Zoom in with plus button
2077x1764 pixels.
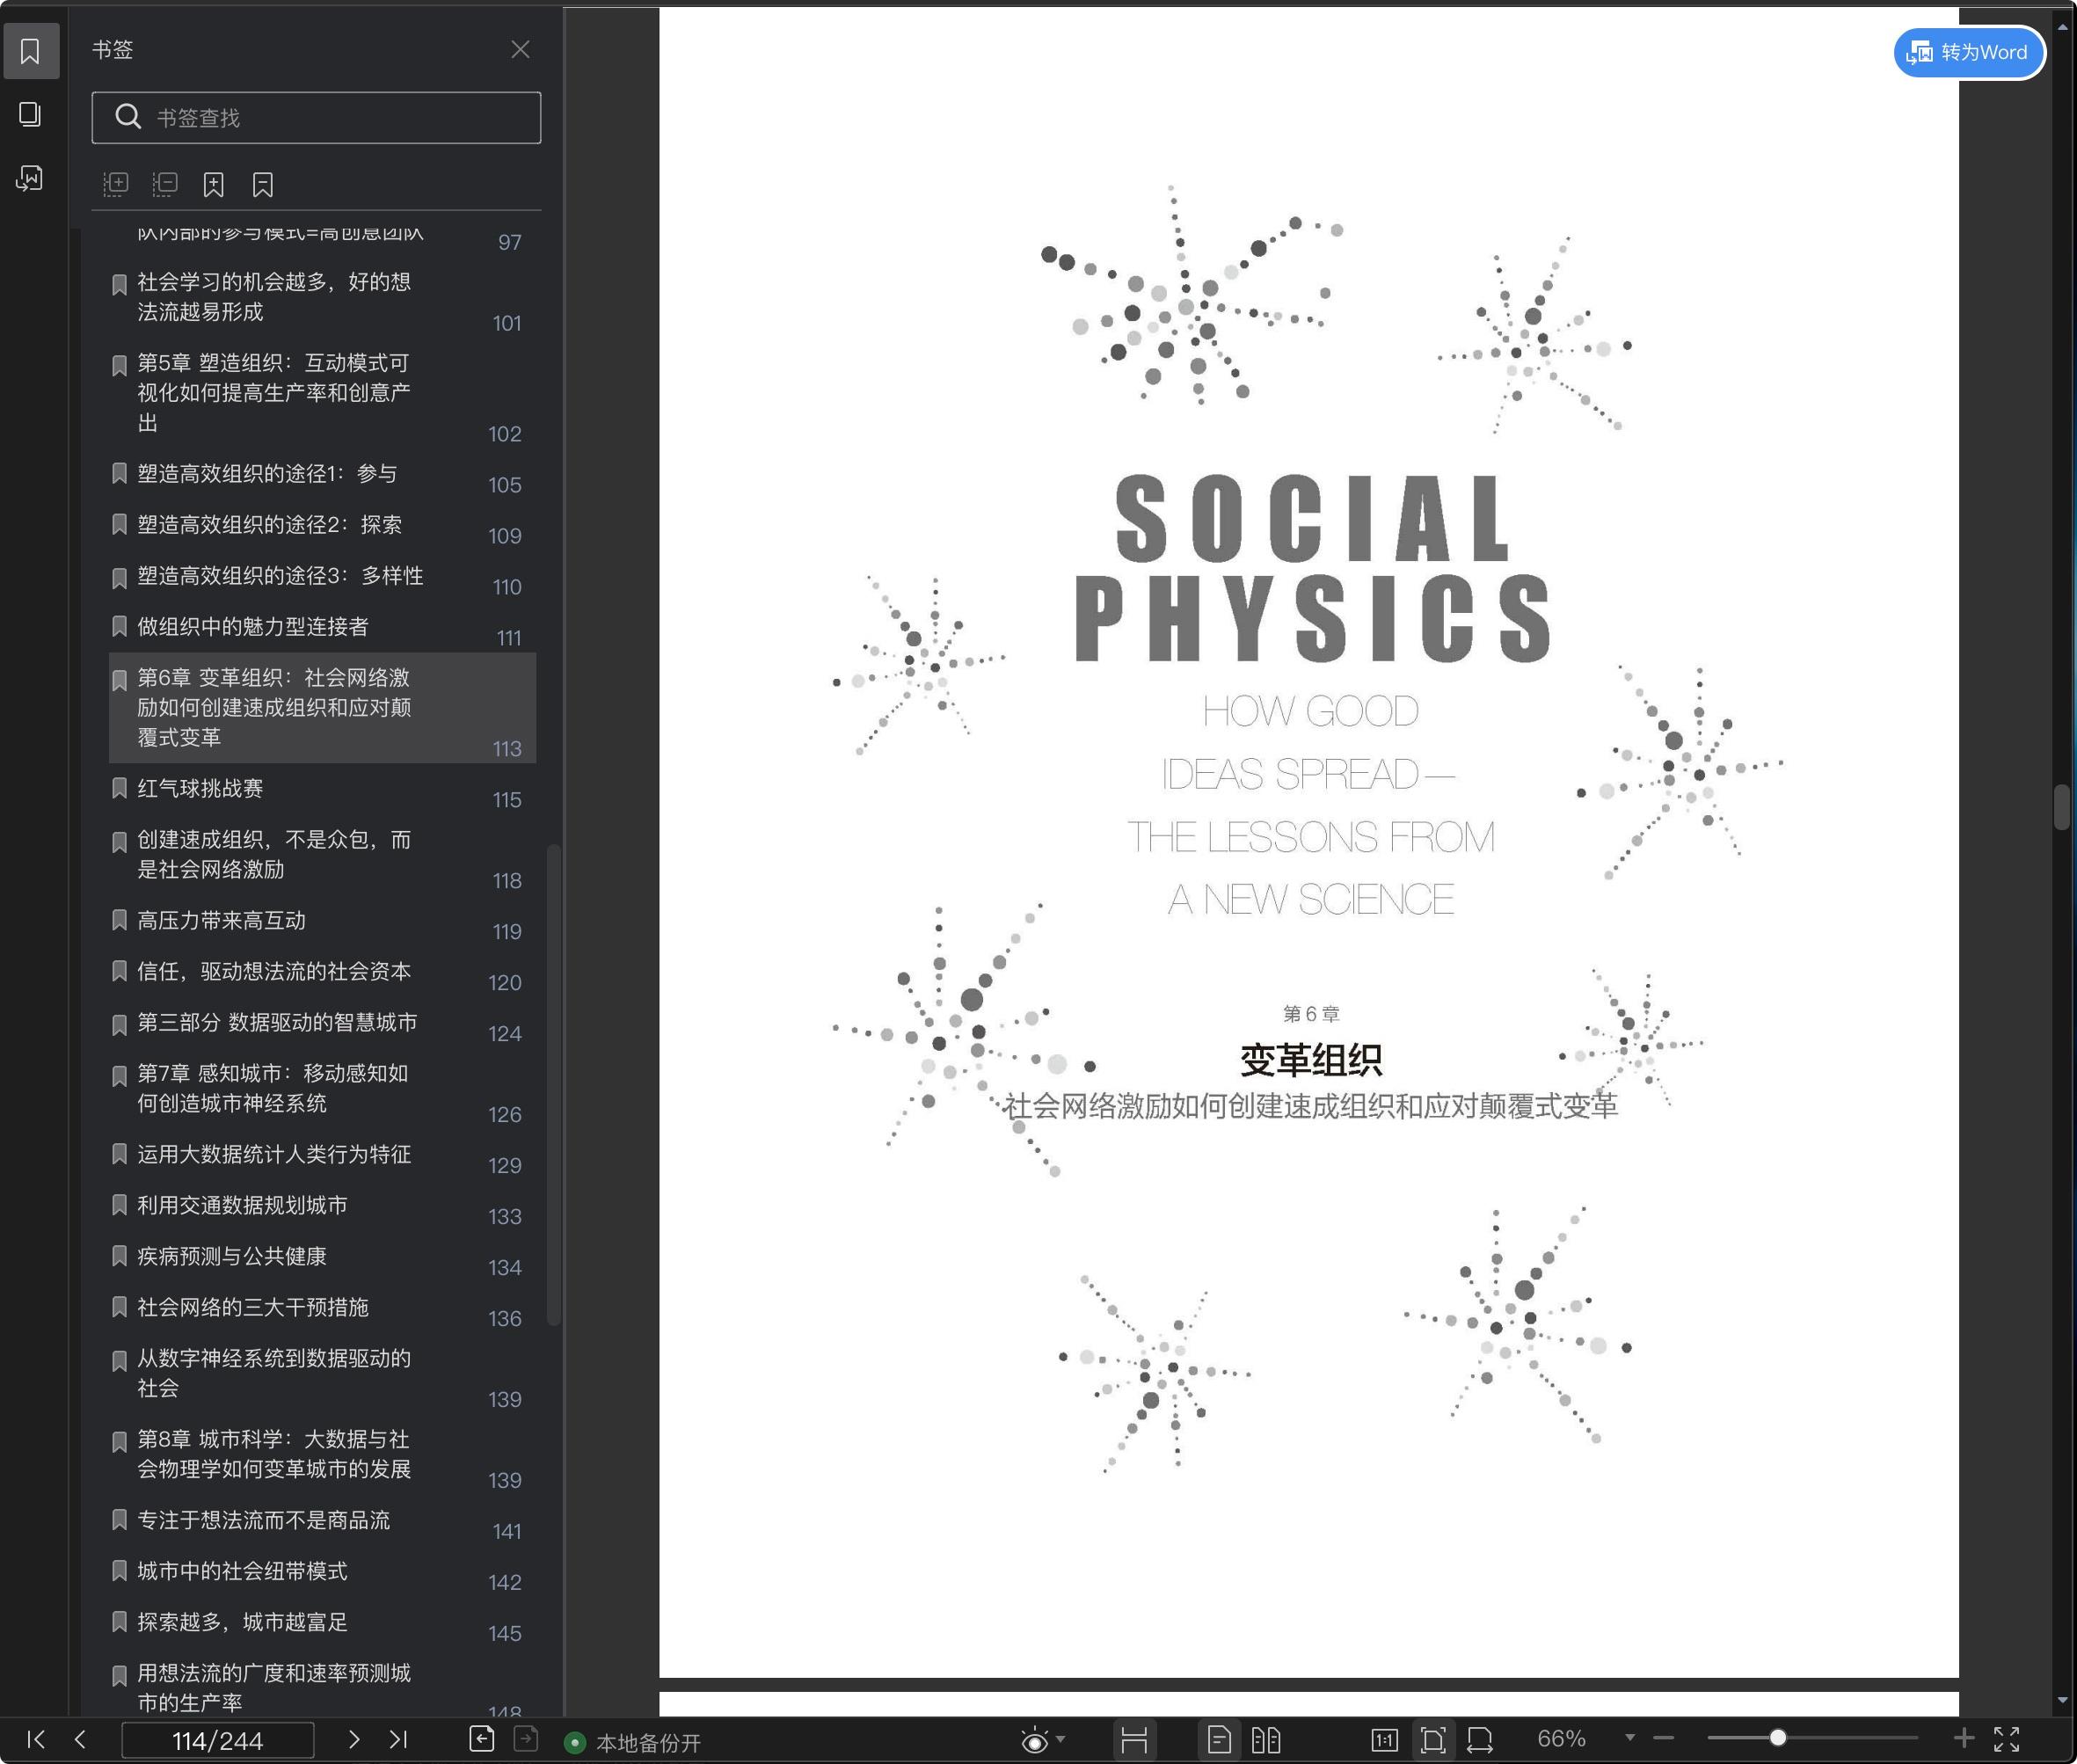pyautogui.click(x=1963, y=1738)
